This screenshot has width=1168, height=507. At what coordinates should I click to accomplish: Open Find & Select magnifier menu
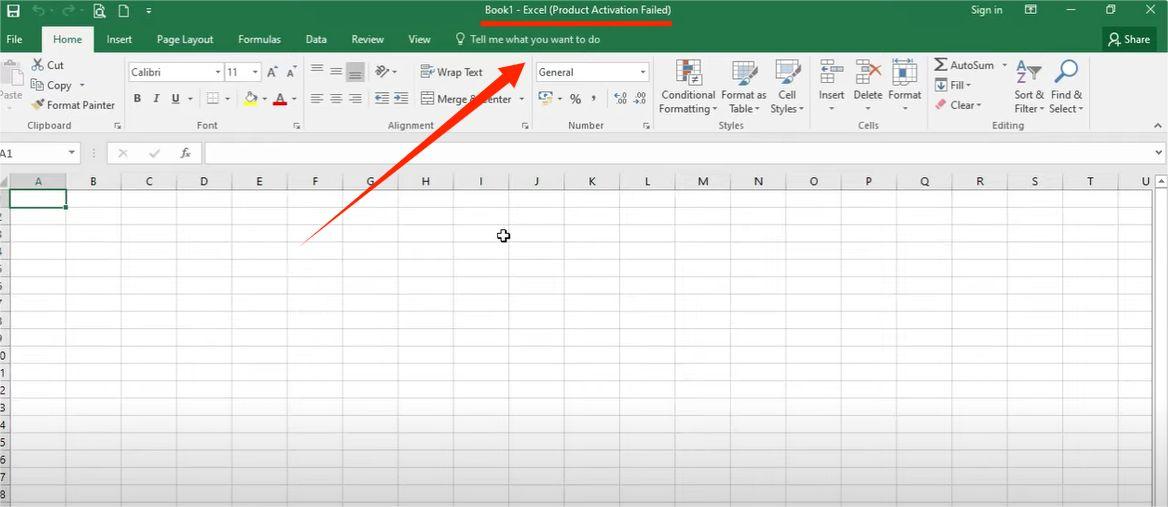pos(1066,86)
